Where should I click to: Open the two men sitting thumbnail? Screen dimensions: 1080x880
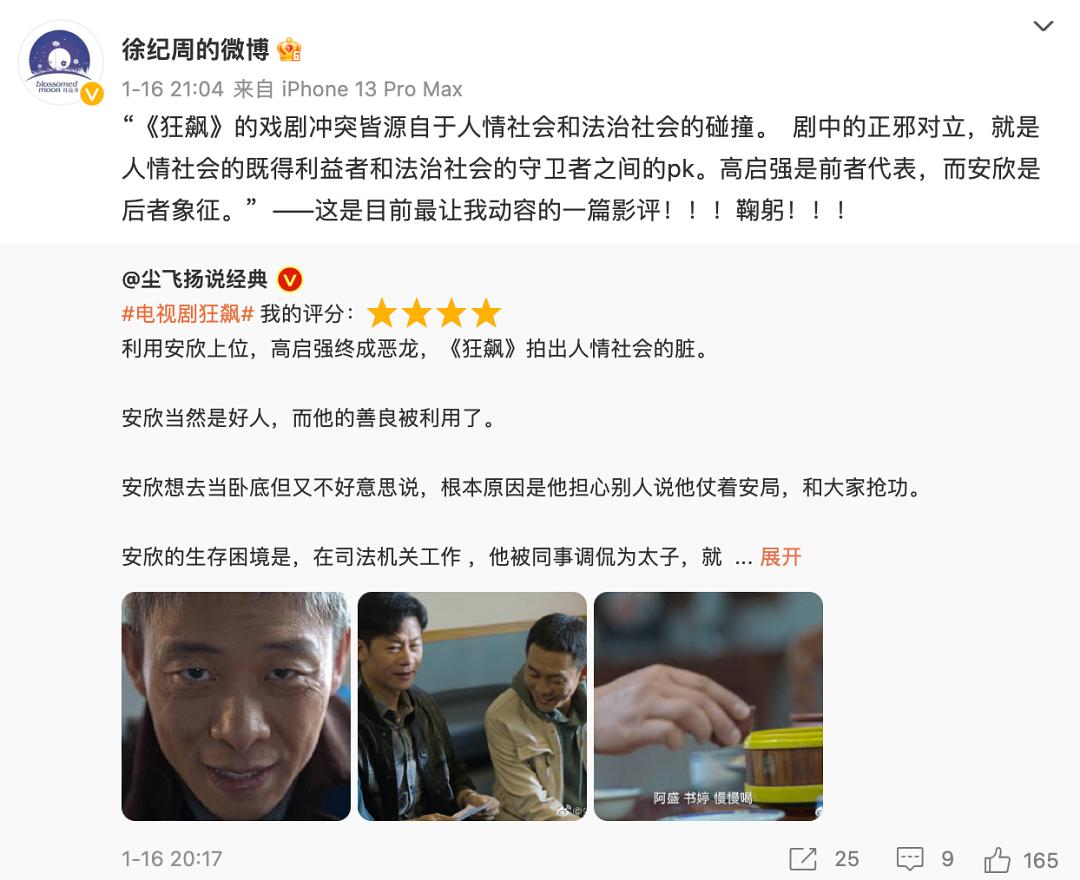472,706
